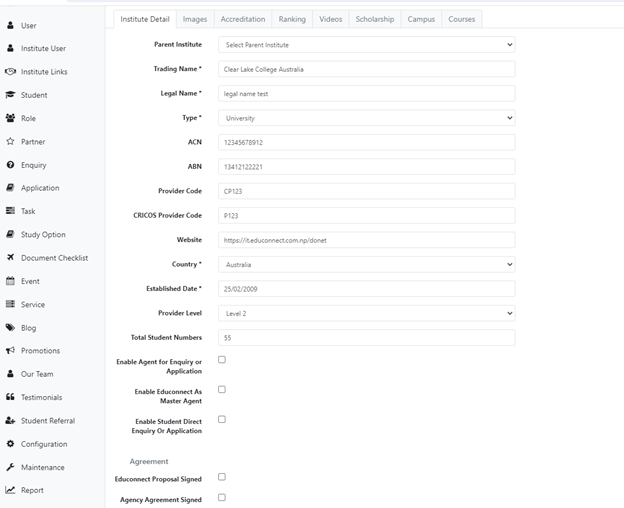Image resolution: width=624 pixels, height=508 pixels.
Task: Click the gear Configuration icon
Action: tap(10, 444)
